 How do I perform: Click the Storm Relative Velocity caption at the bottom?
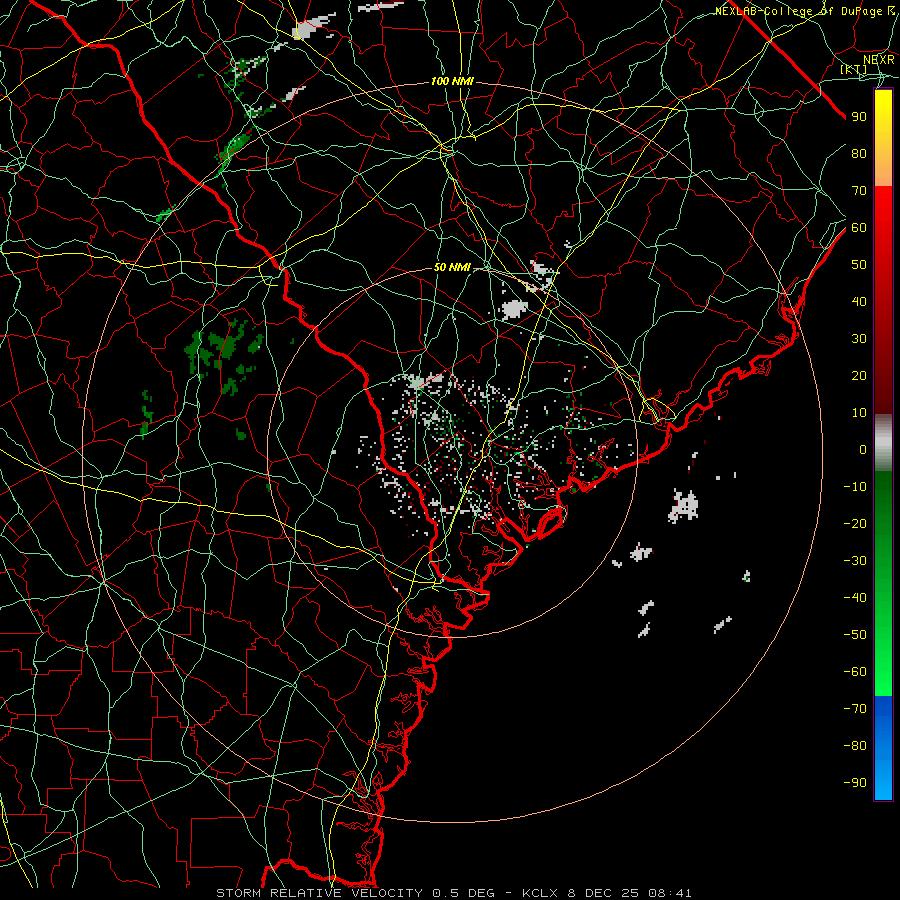tap(453, 893)
